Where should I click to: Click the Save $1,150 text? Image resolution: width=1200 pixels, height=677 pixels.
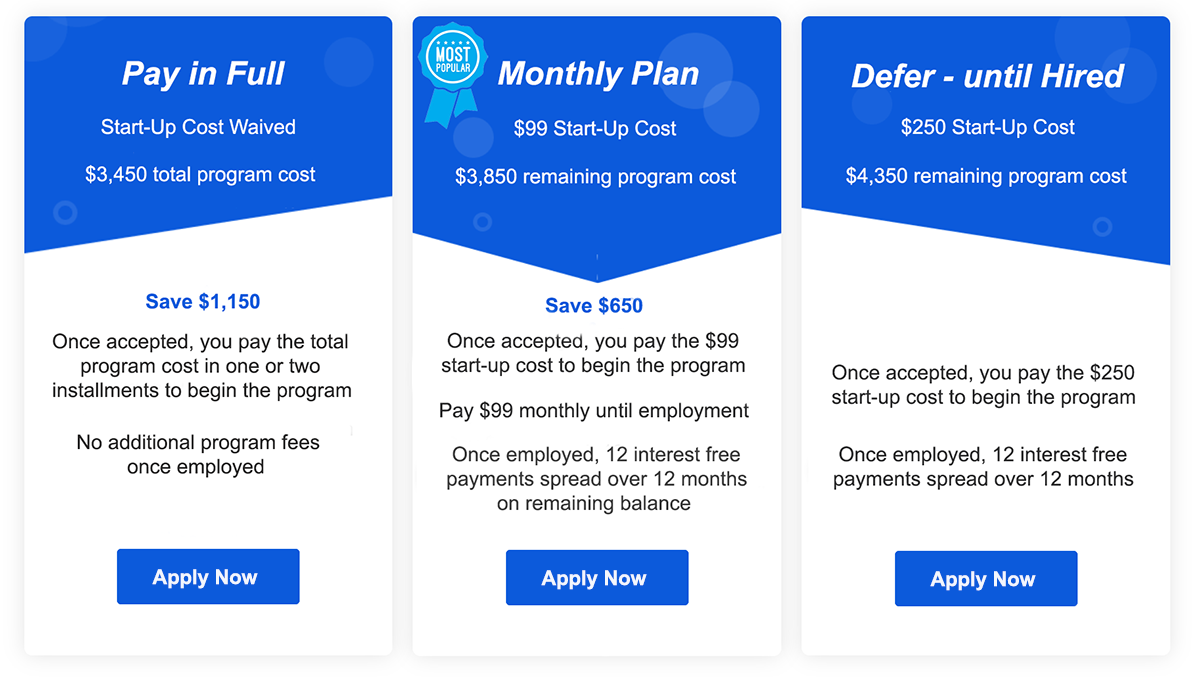point(203,301)
